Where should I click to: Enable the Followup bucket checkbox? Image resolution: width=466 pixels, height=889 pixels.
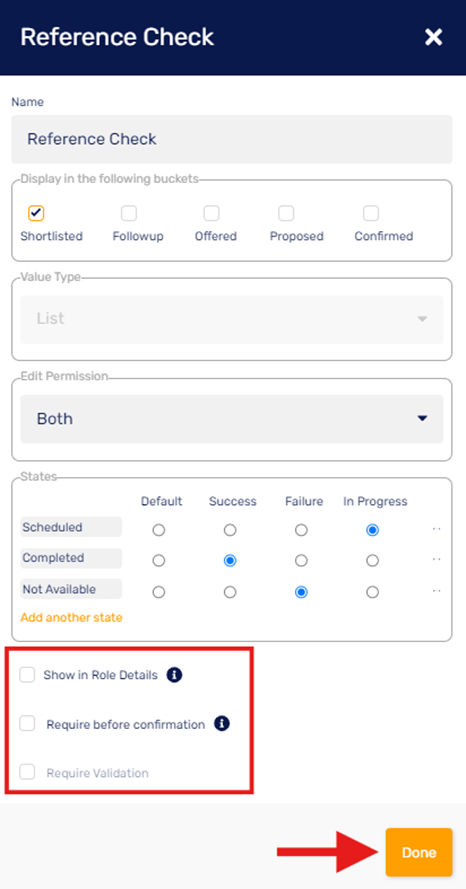pyautogui.click(x=129, y=213)
